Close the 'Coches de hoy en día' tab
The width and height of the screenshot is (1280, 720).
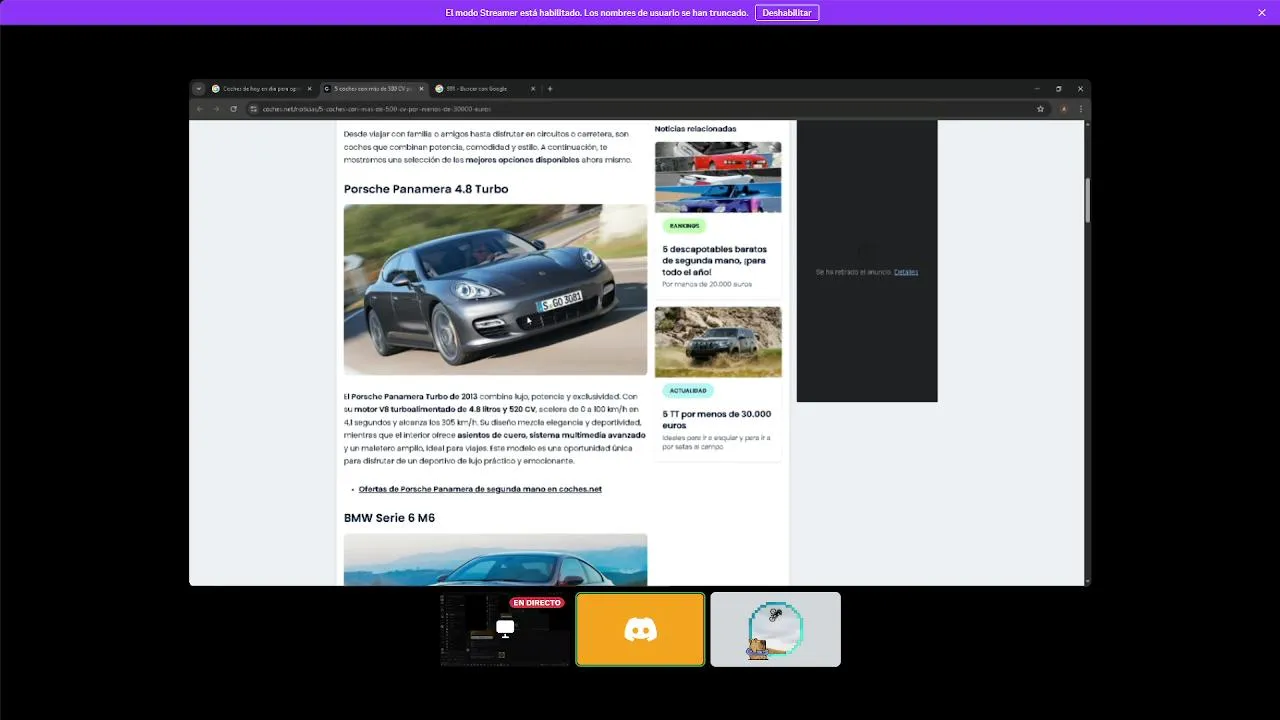click(309, 89)
